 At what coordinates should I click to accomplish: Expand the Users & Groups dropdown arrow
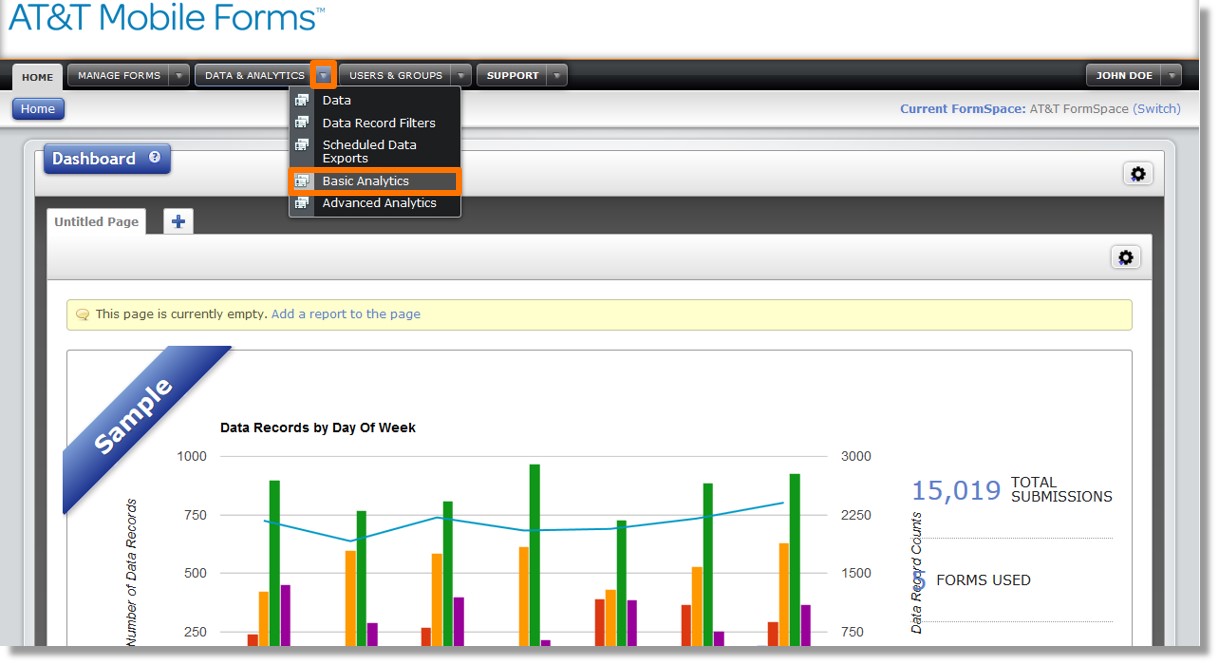click(461, 75)
